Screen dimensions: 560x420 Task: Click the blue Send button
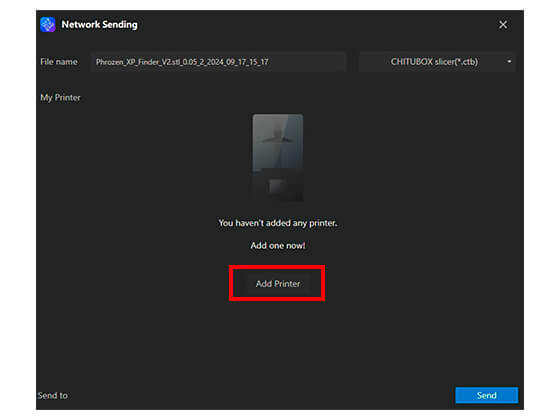[x=486, y=395]
